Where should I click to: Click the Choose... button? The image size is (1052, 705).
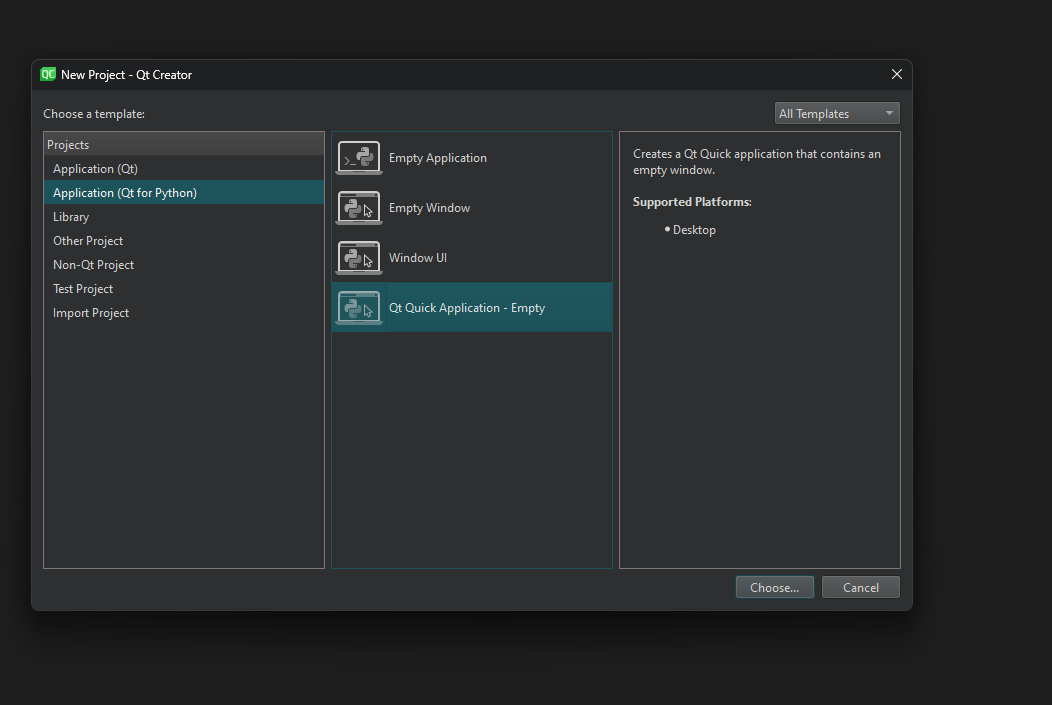click(x=775, y=588)
